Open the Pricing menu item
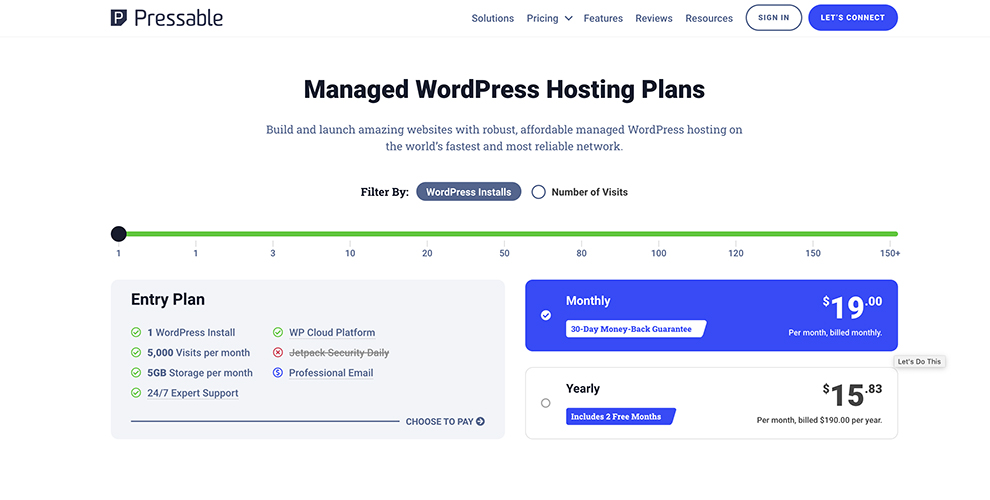990x500 pixels. (x=542, y=18)
